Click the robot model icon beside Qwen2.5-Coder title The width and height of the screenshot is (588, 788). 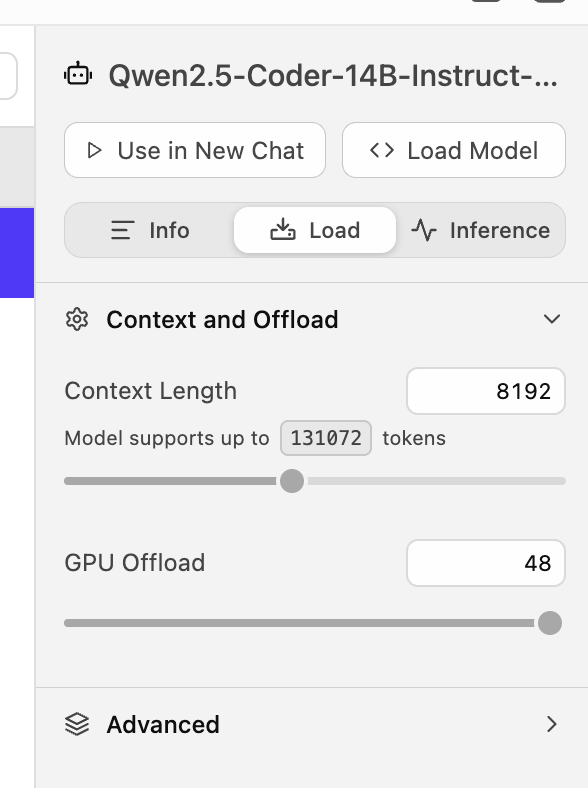coord(78,74)
